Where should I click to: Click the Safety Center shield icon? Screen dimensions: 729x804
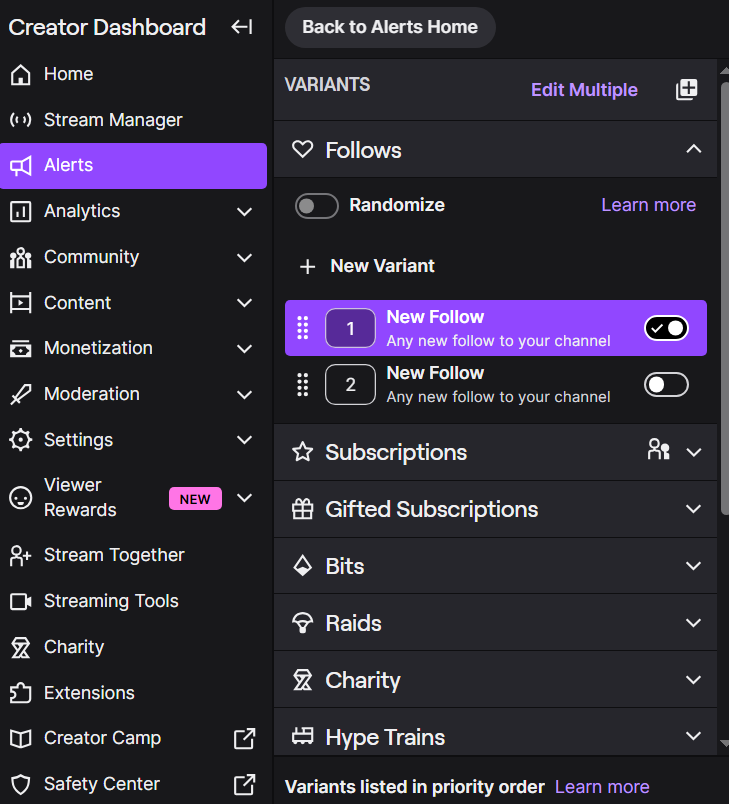[x=21, y=784]
